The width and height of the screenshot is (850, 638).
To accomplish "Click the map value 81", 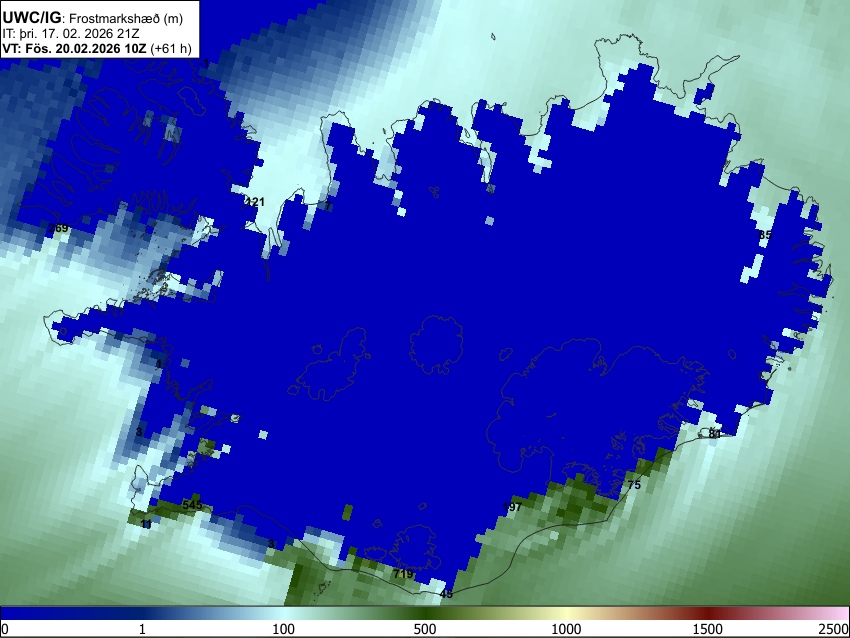I will click(x=715, y=434).
